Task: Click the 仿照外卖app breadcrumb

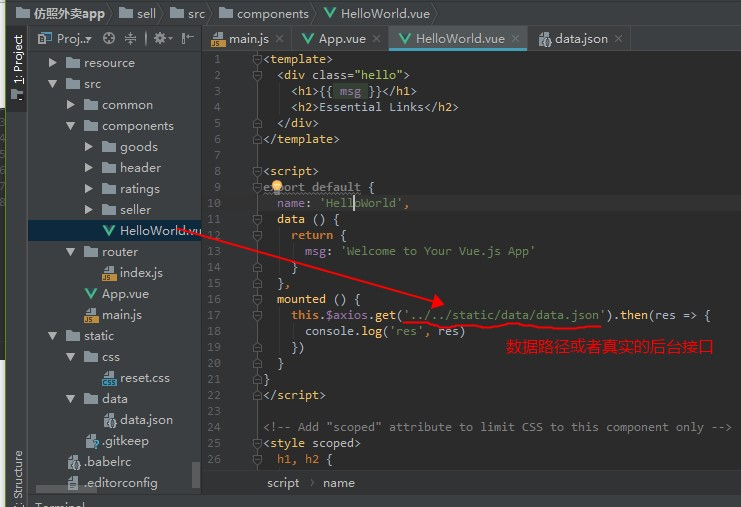Action: pyautogui.click(x=60, y=13)
